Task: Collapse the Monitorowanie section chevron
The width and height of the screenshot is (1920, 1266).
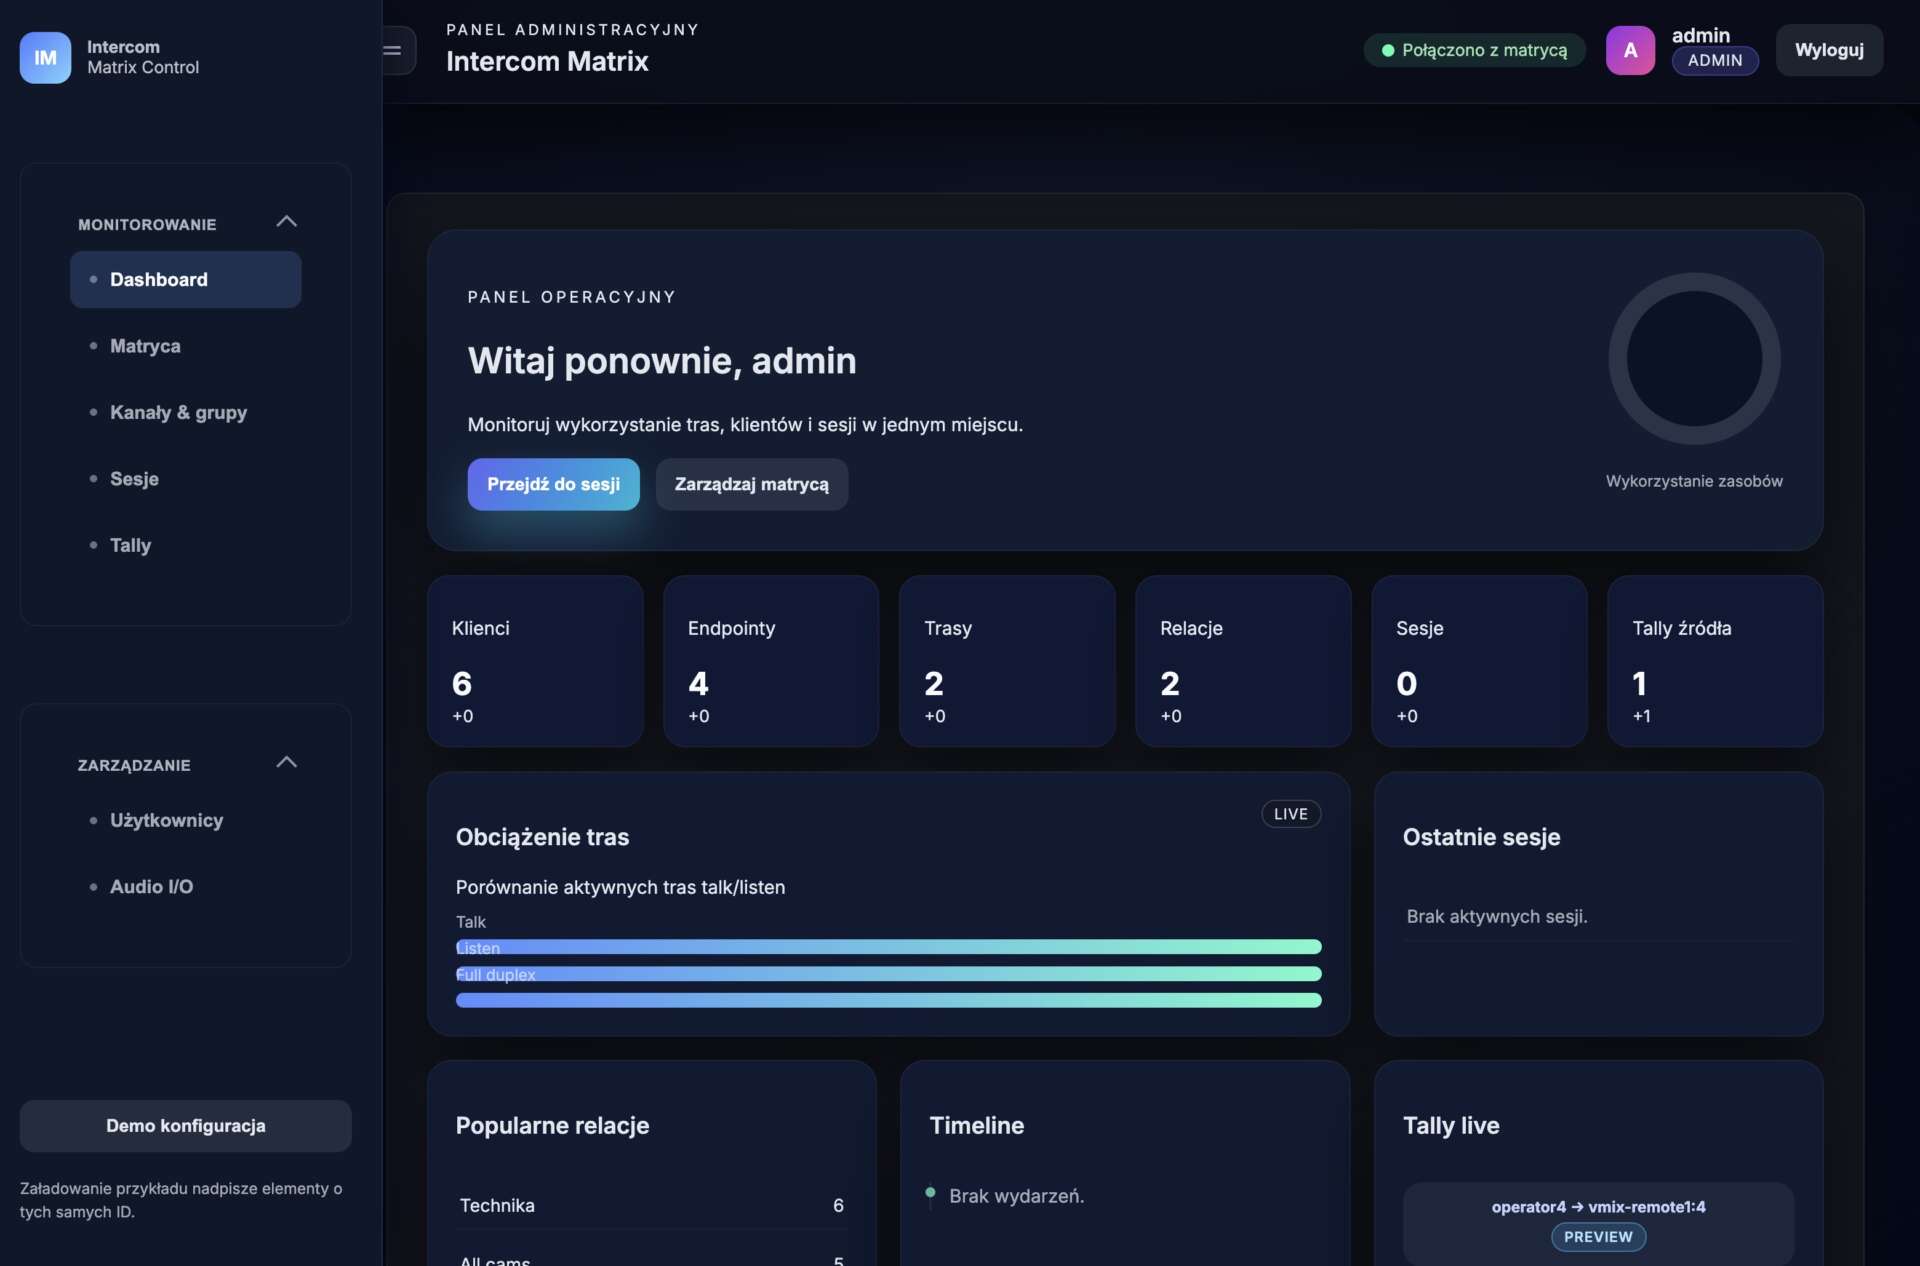Action: (286, 222)
